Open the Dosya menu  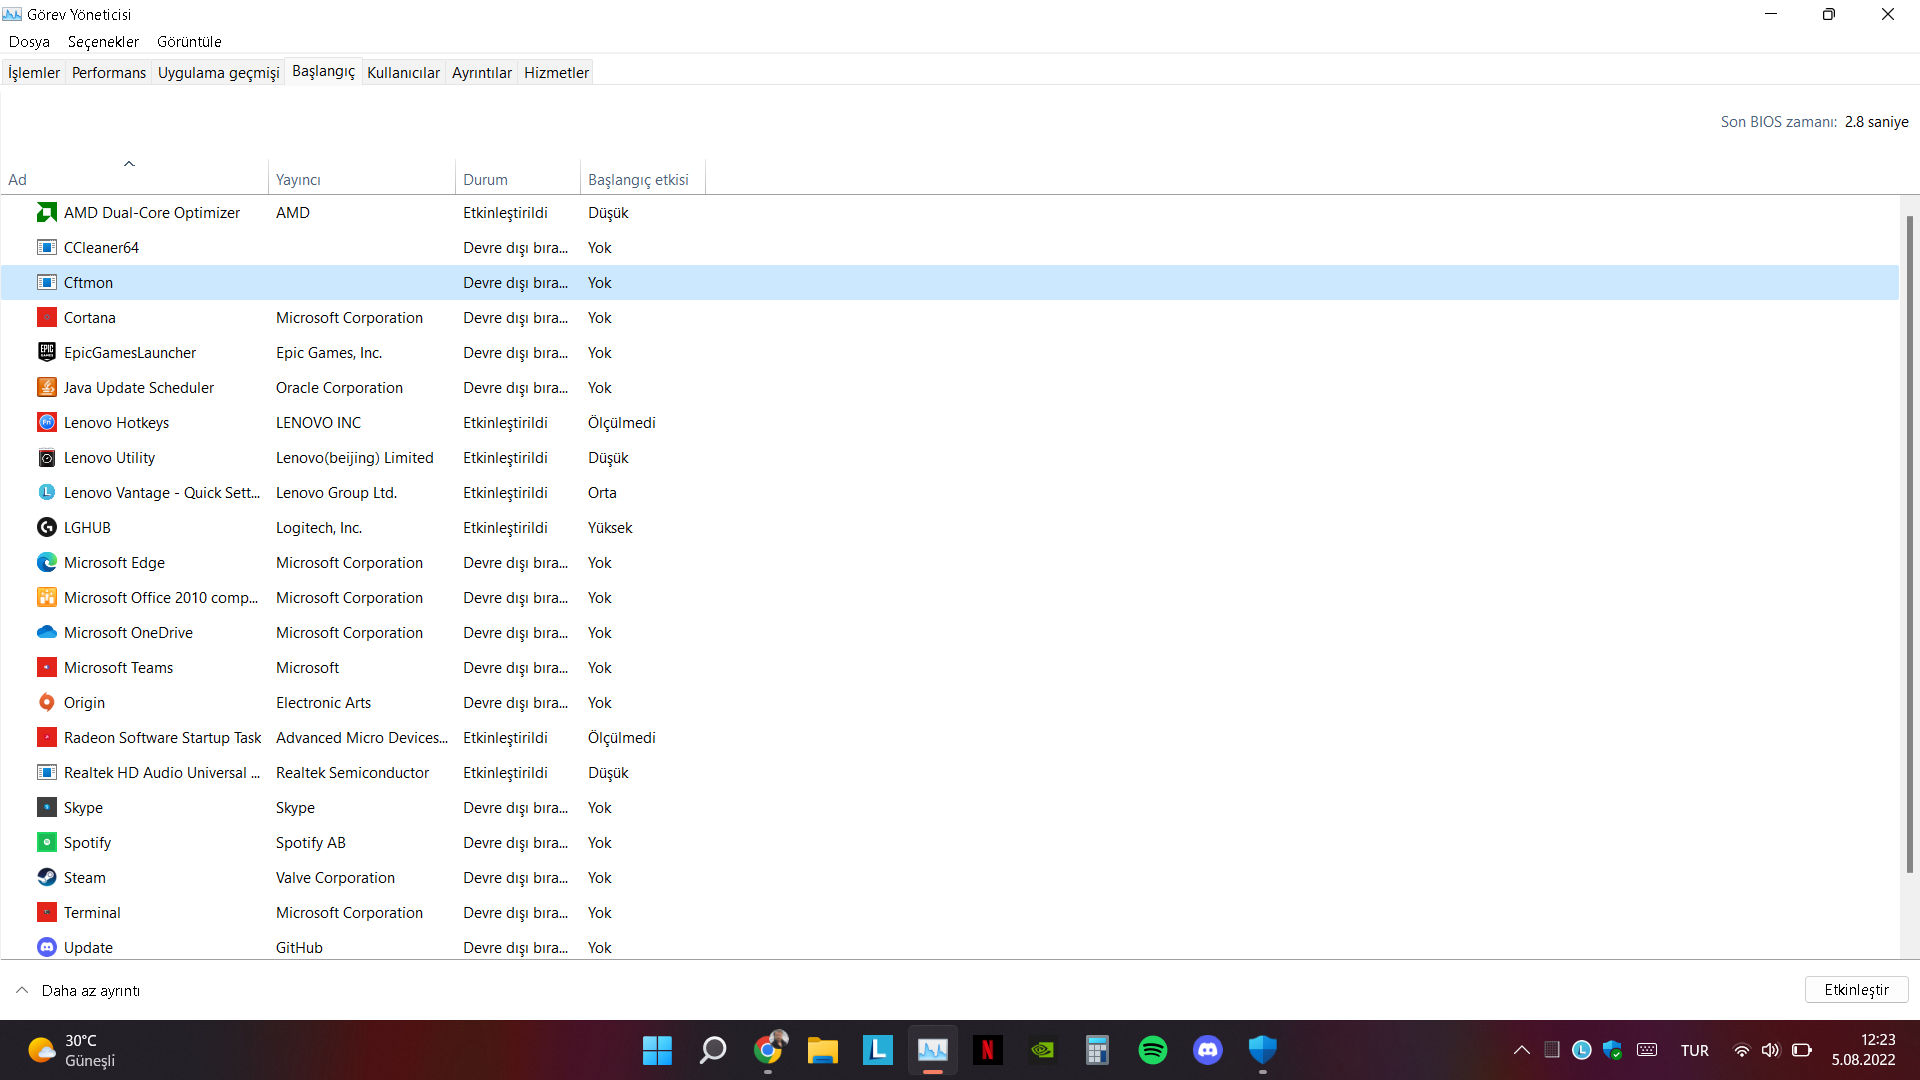coord(29,41)
